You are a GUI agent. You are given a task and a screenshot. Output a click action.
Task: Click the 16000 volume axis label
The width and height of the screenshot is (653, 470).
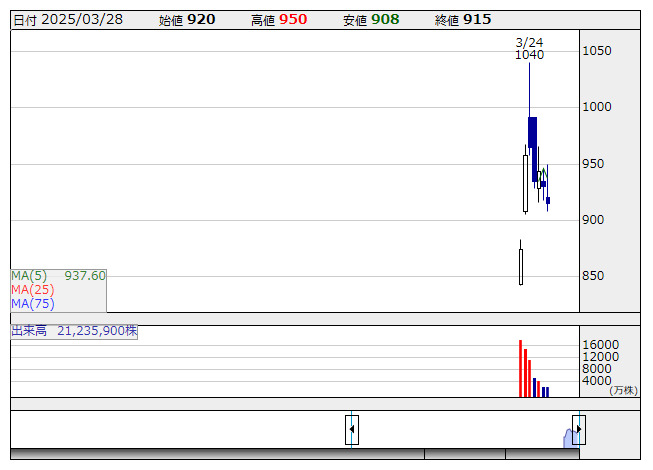[x=601, y=345]
